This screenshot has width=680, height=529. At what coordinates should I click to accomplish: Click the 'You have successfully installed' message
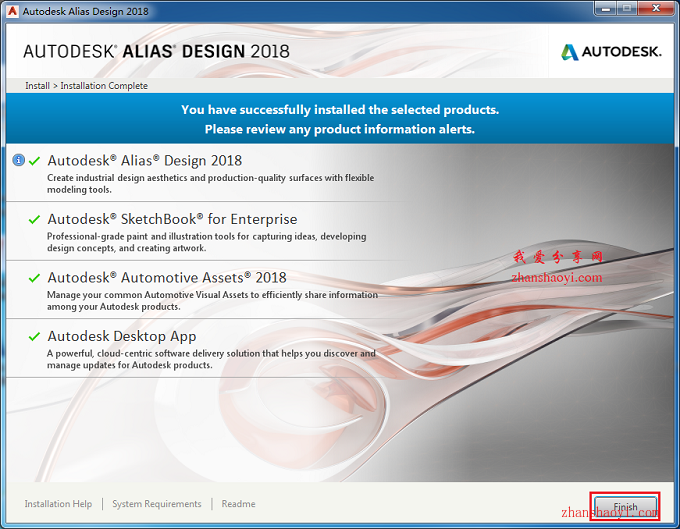click(x=340, y=110)
